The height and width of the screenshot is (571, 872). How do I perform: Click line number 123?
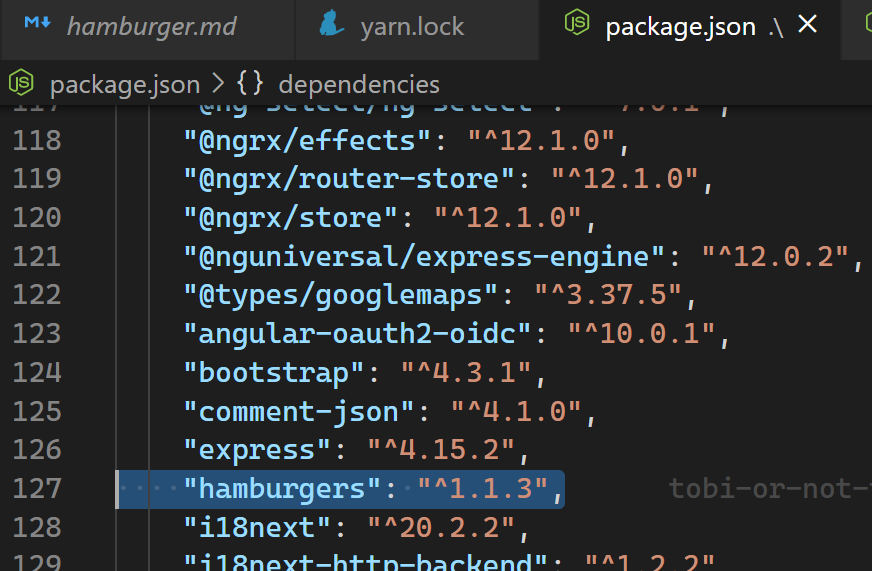(37, 334)
